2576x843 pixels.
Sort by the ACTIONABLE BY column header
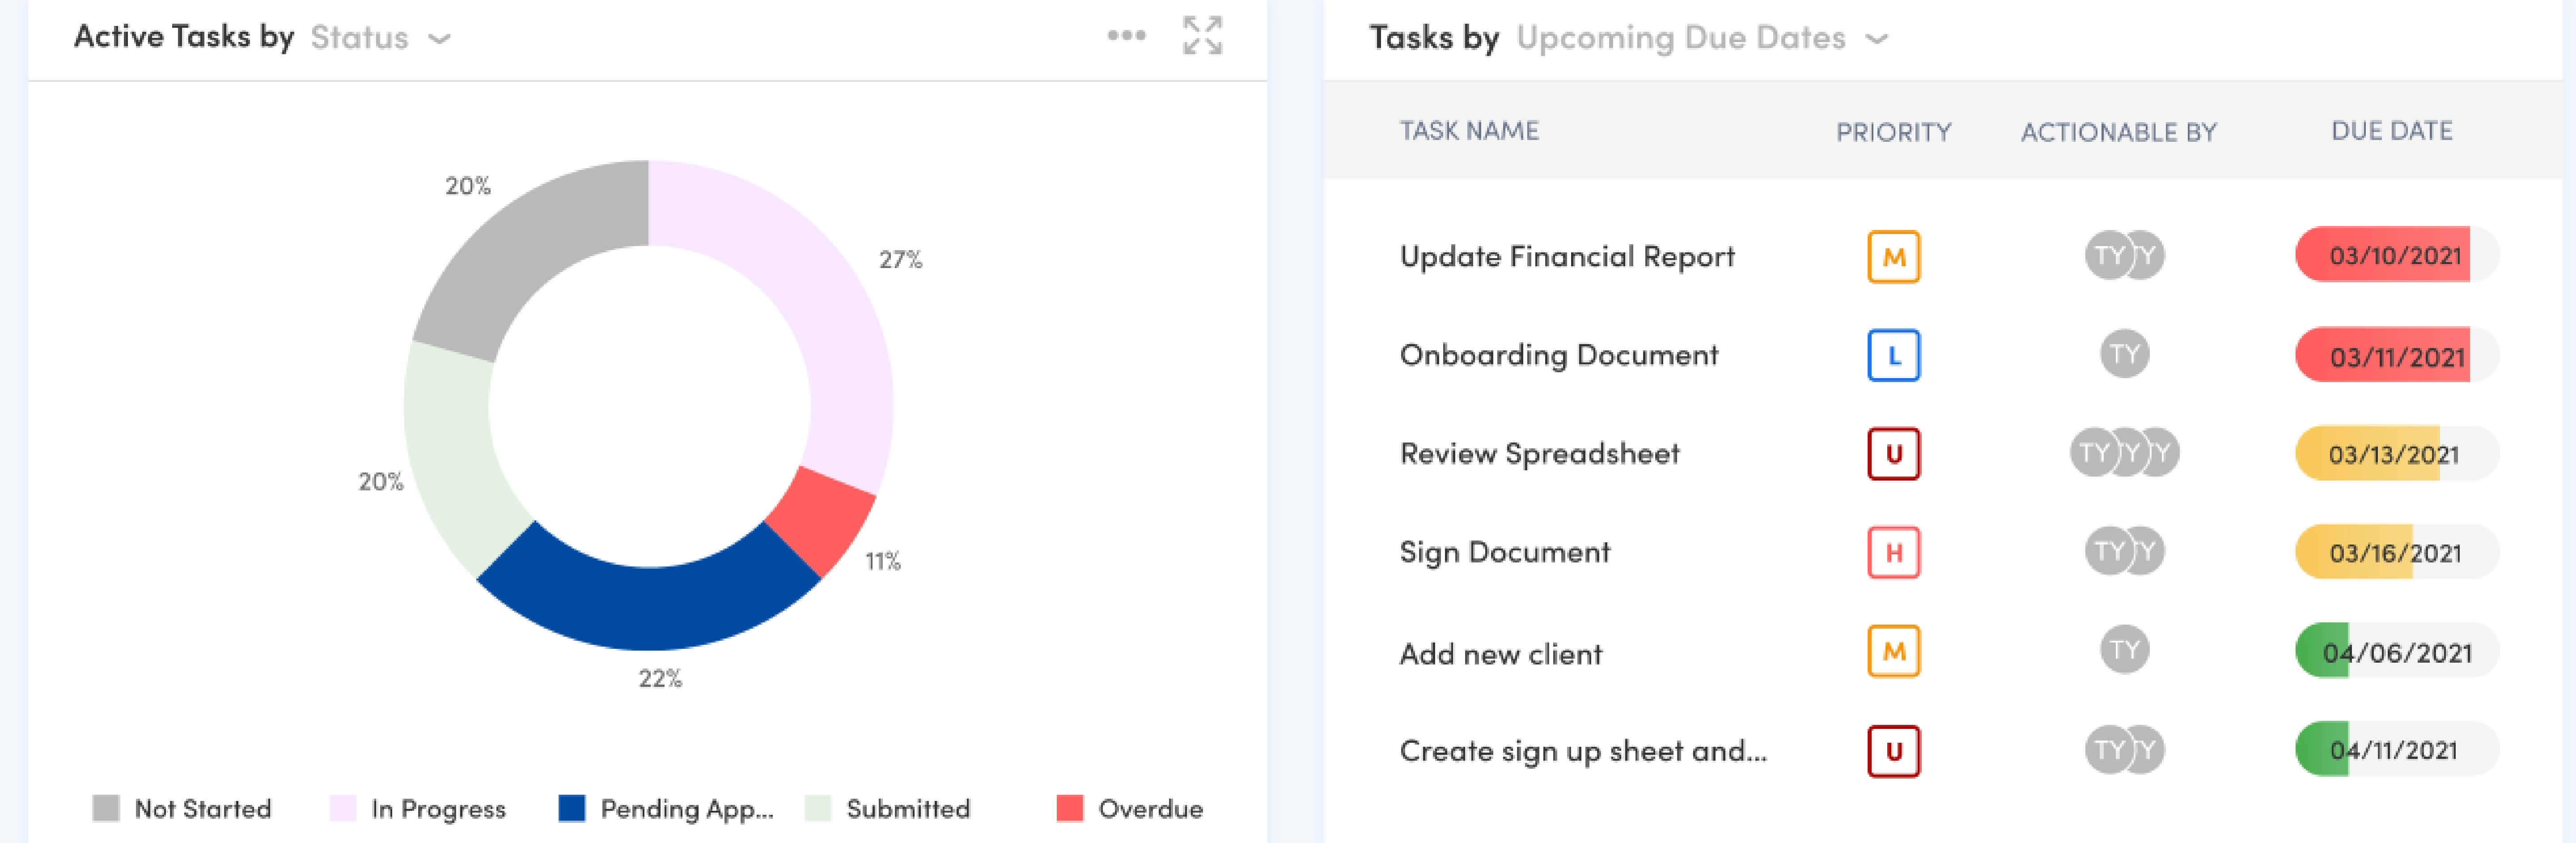tap(2119, 131)
